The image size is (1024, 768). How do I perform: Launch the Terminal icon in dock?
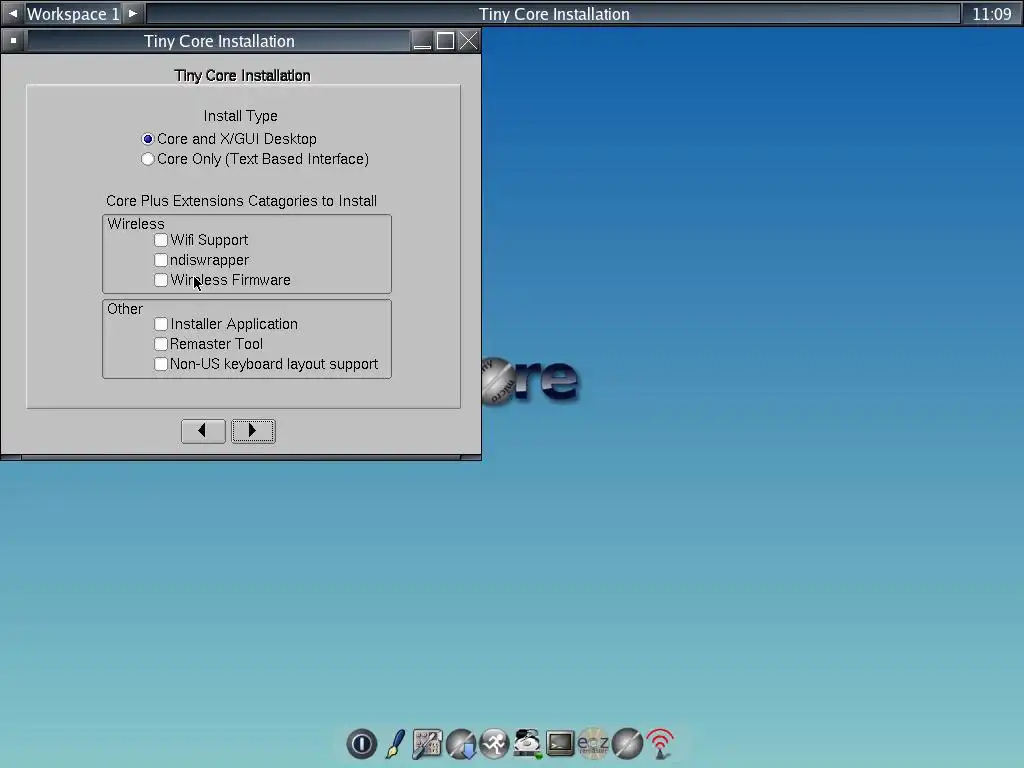pos(560,744)
